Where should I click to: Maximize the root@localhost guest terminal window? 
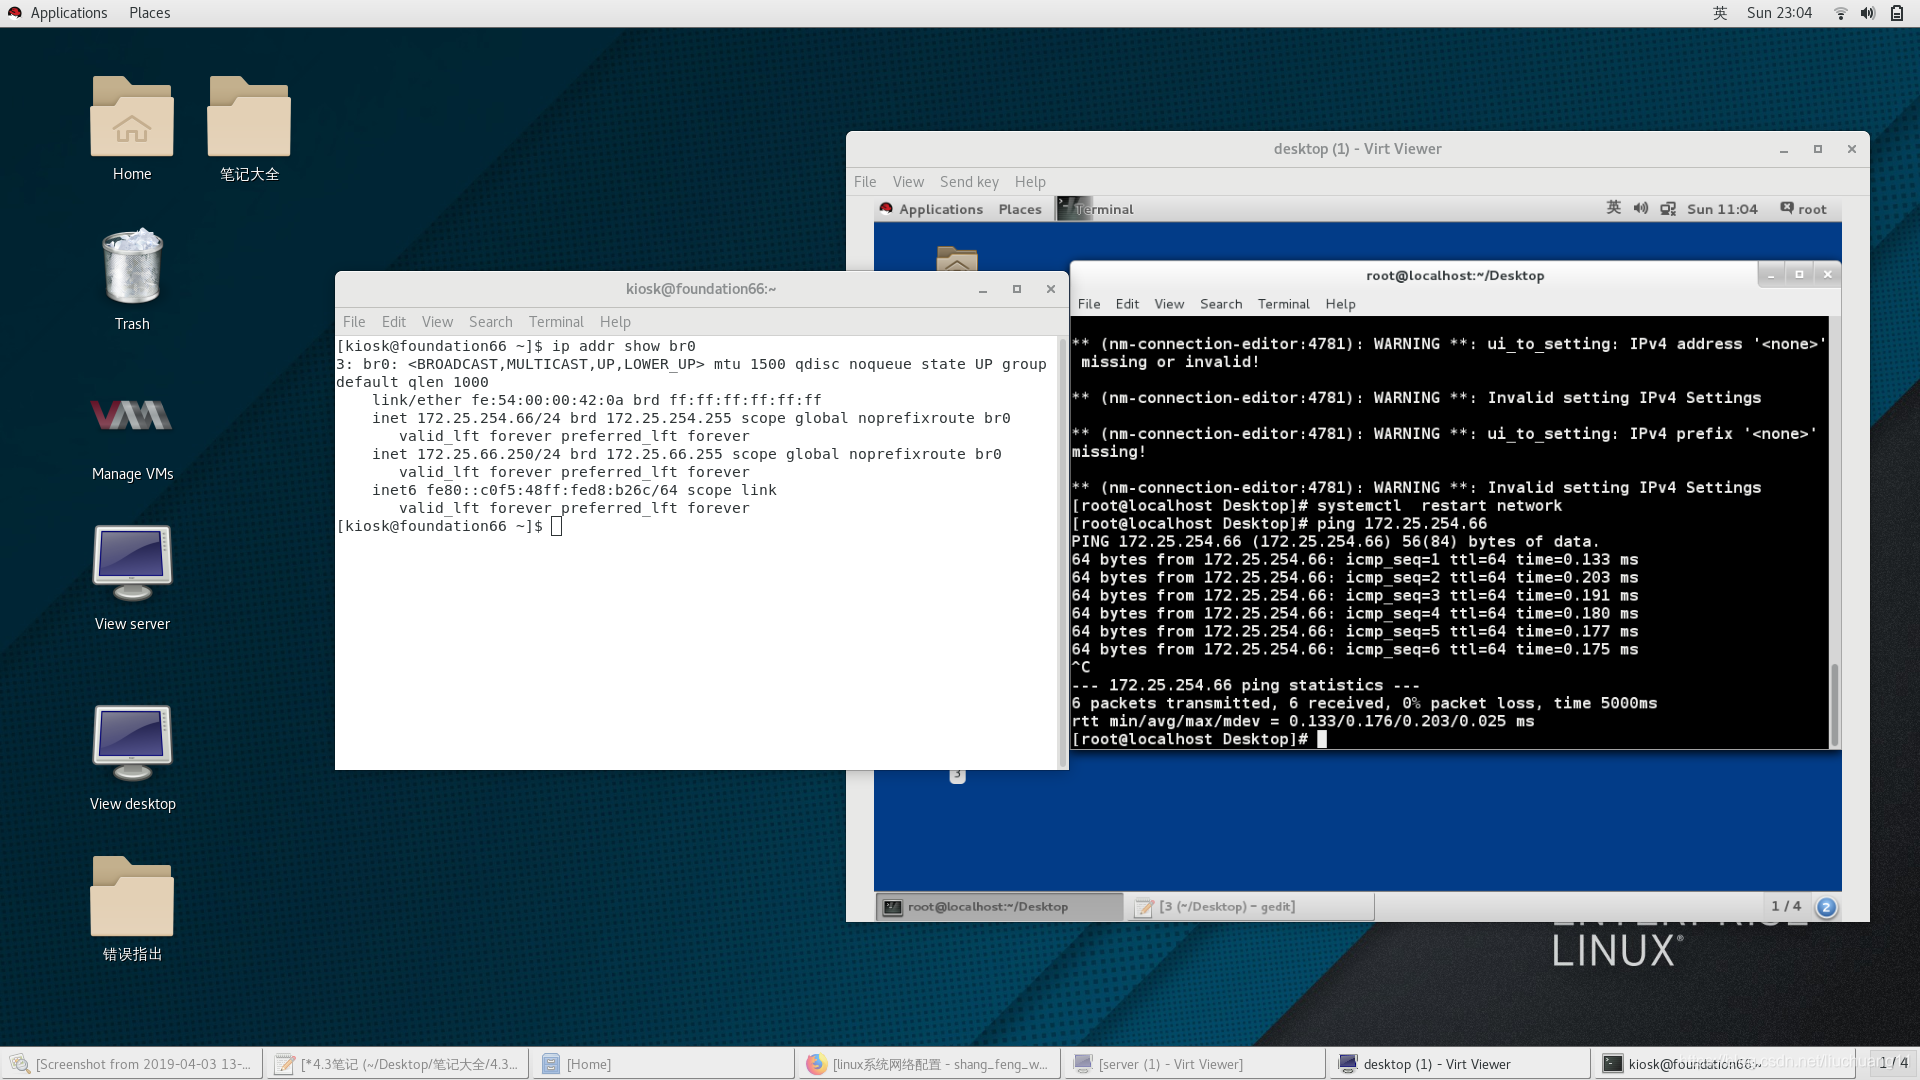coord(1799,274)
